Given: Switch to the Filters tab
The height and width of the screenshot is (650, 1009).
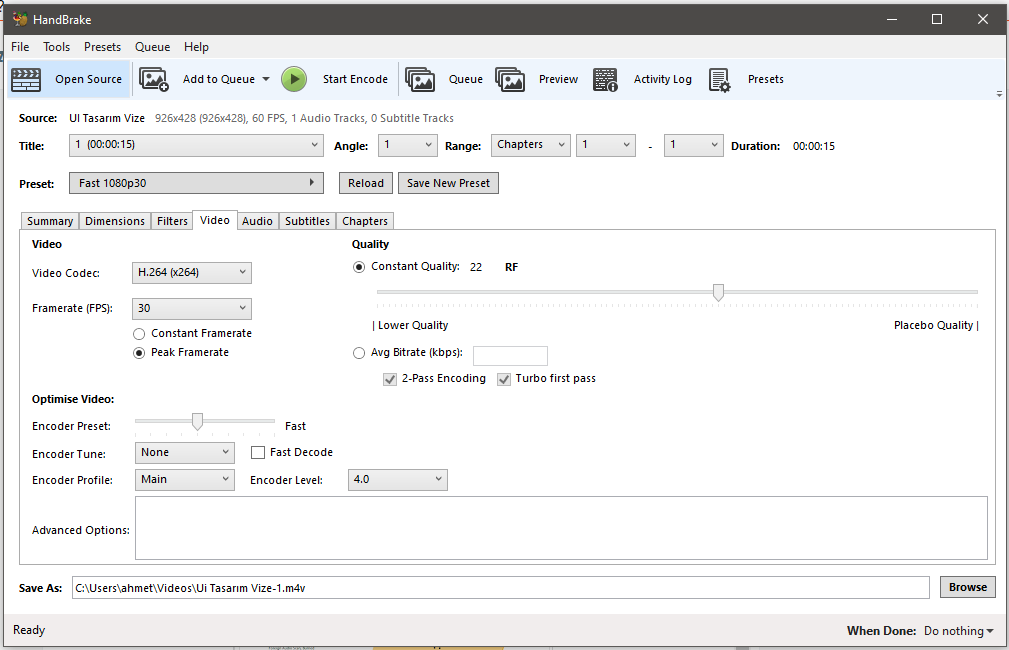Looking at the screenshot, I should click(x=172, y=221).
